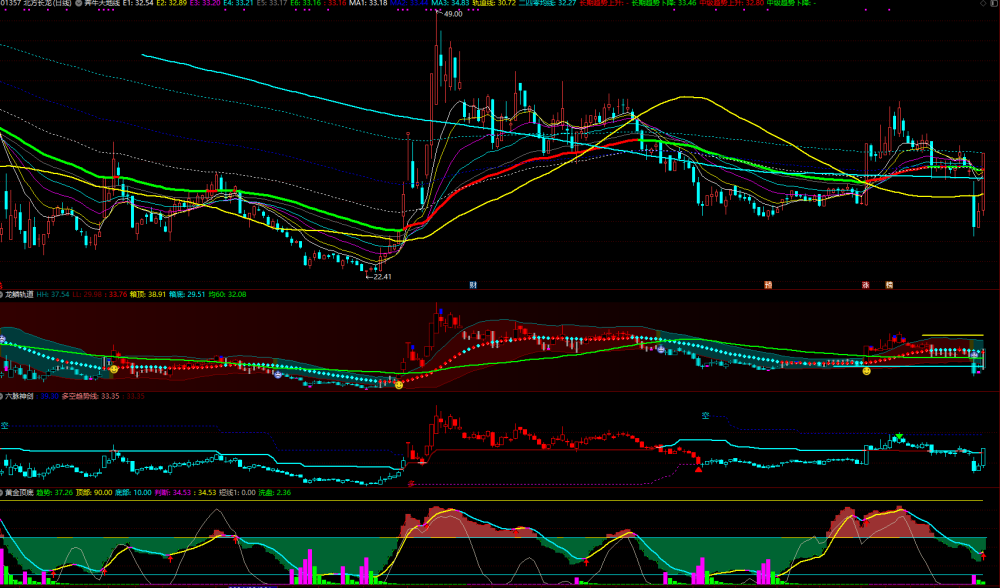Click the MA1: 33.18 value
The image size is (1000, 588).
coord(368,3)
